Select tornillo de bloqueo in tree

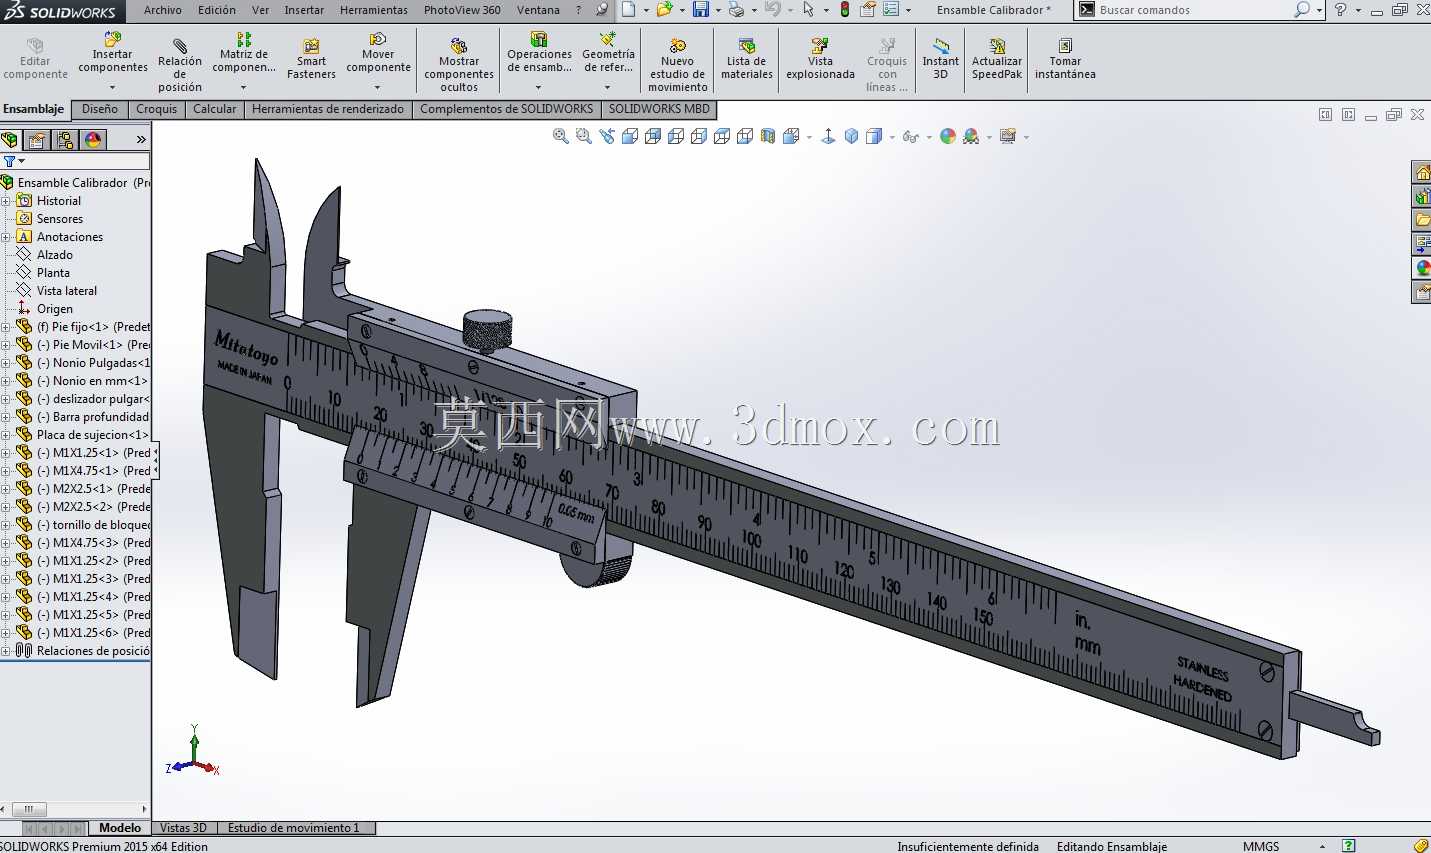pyautogui.click(x=94, y=525)
